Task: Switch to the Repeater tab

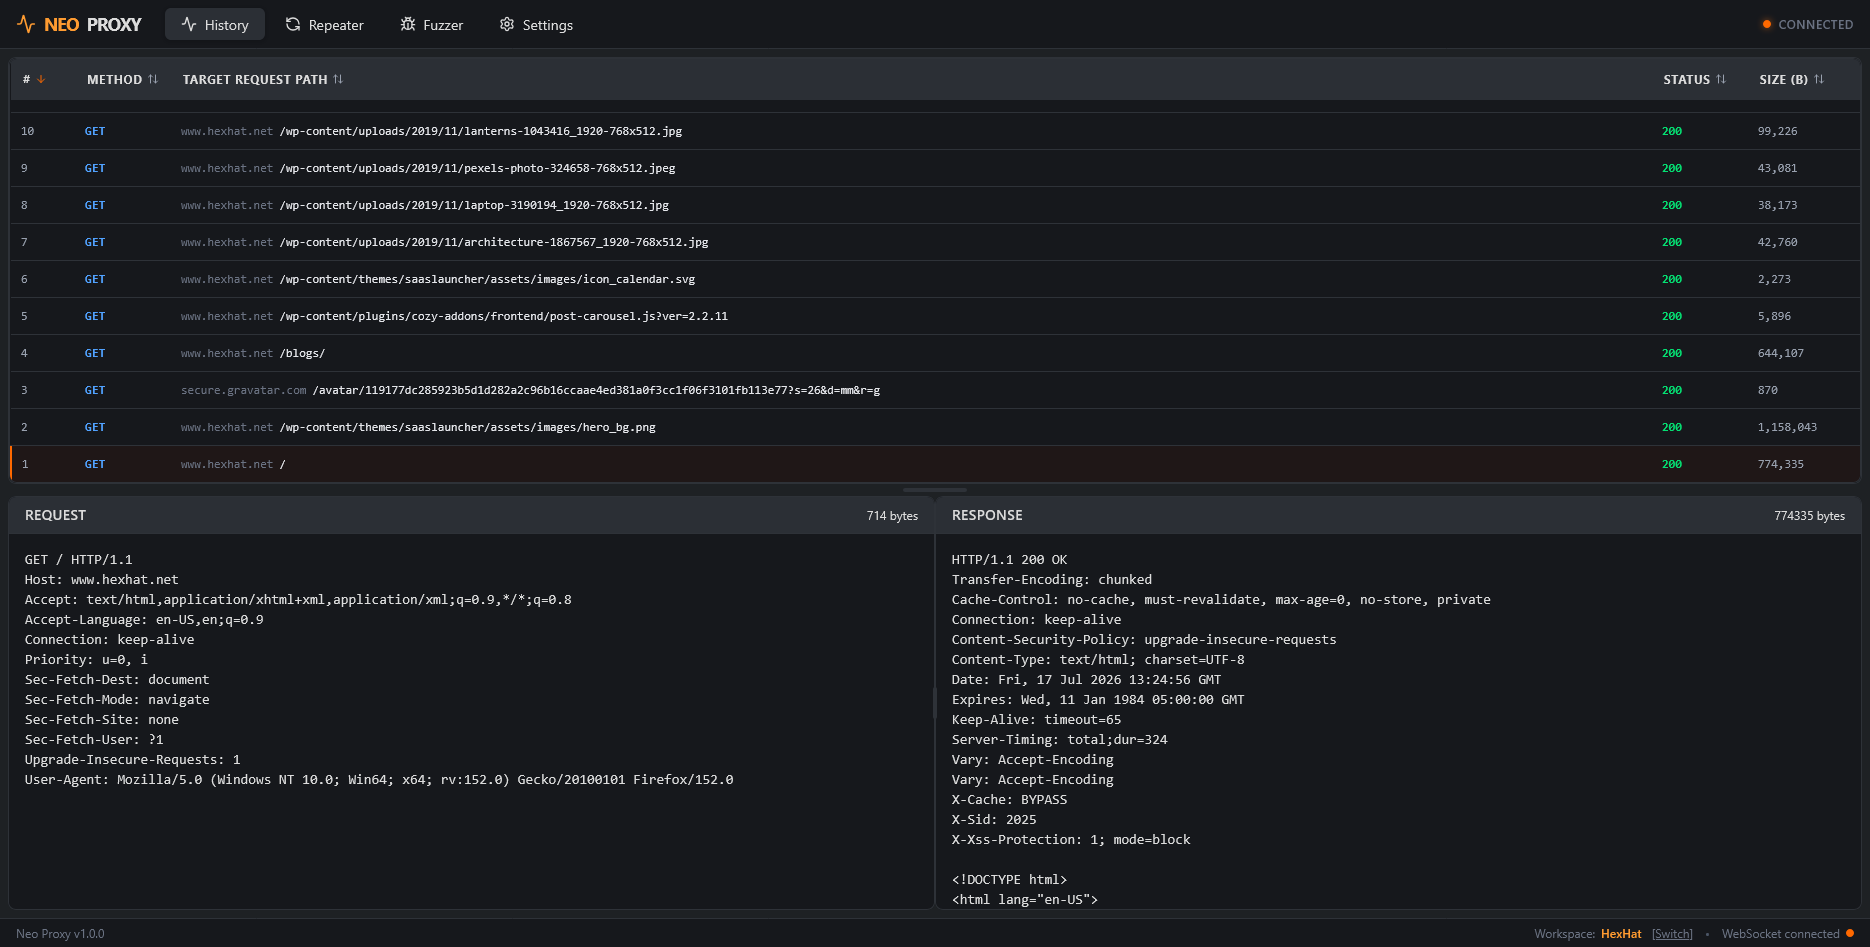Action: point(324,25)
